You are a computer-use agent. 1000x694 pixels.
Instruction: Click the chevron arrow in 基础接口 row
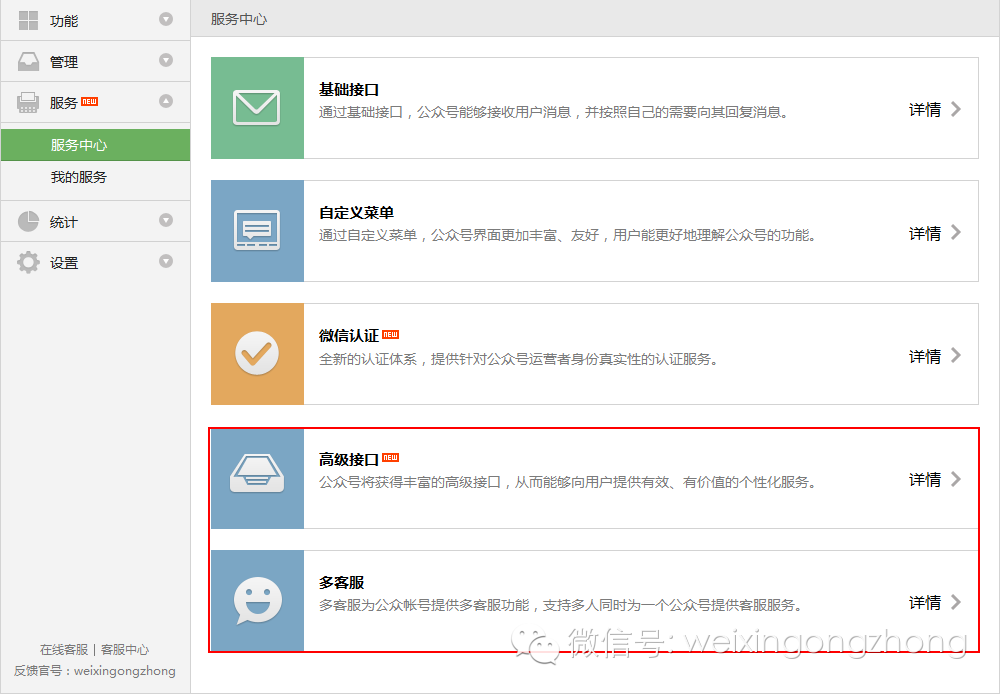[x=955, y=109]
